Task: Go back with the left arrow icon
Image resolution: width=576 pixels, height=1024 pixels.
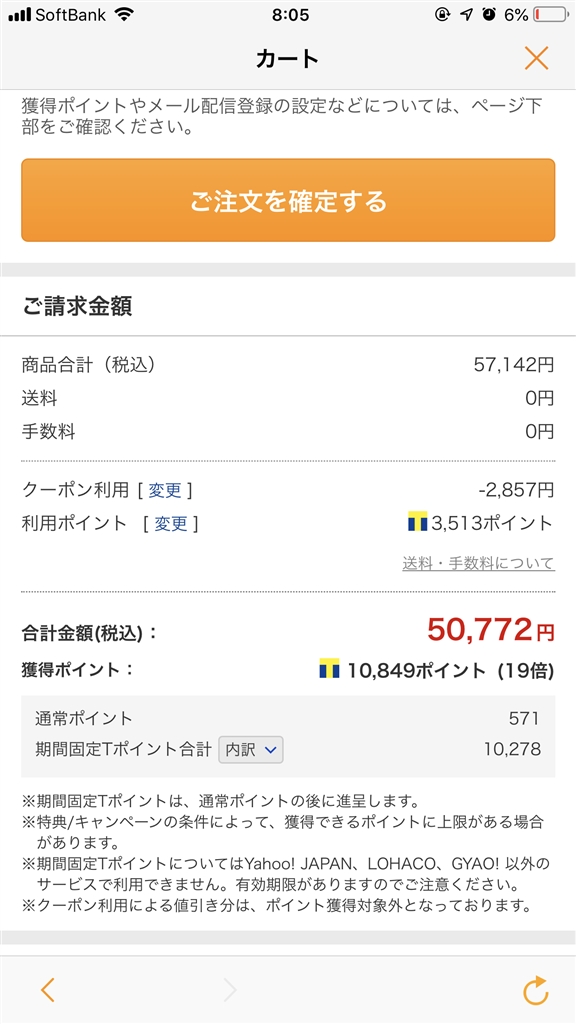Action: (47, 990)
